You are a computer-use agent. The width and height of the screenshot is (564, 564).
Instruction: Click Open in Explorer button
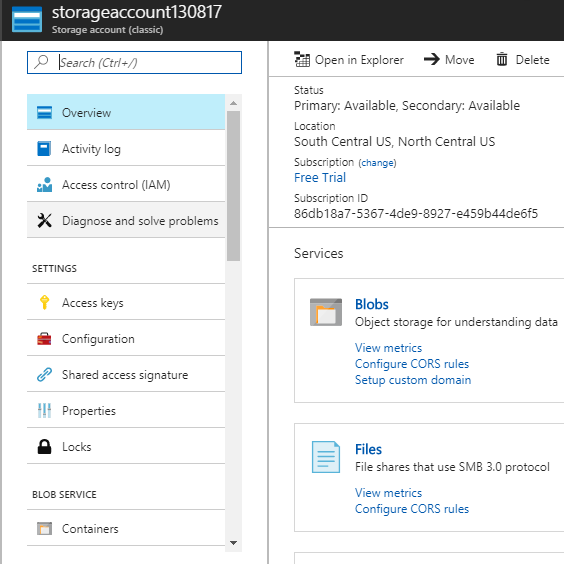tap(349, 59)
